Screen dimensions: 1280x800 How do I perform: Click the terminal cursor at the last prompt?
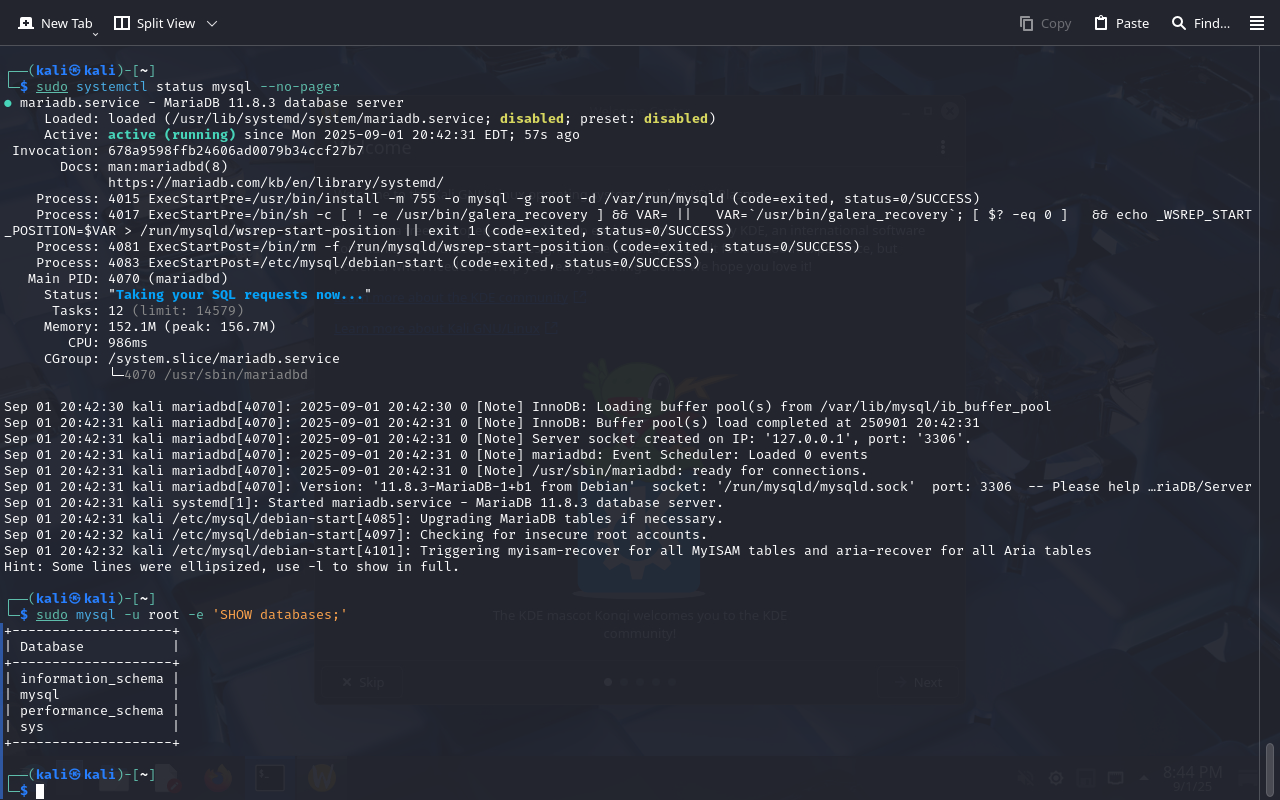(40, 791)
